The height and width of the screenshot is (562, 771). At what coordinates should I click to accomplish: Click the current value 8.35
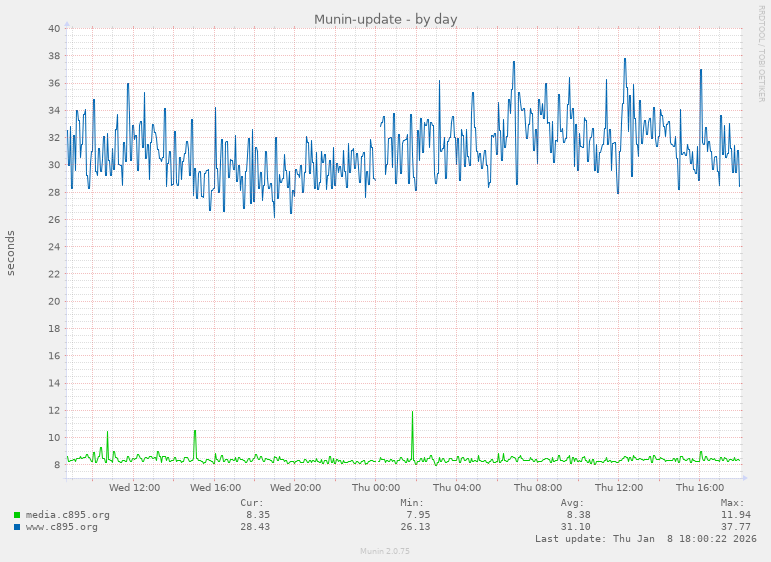click(258, 515)
